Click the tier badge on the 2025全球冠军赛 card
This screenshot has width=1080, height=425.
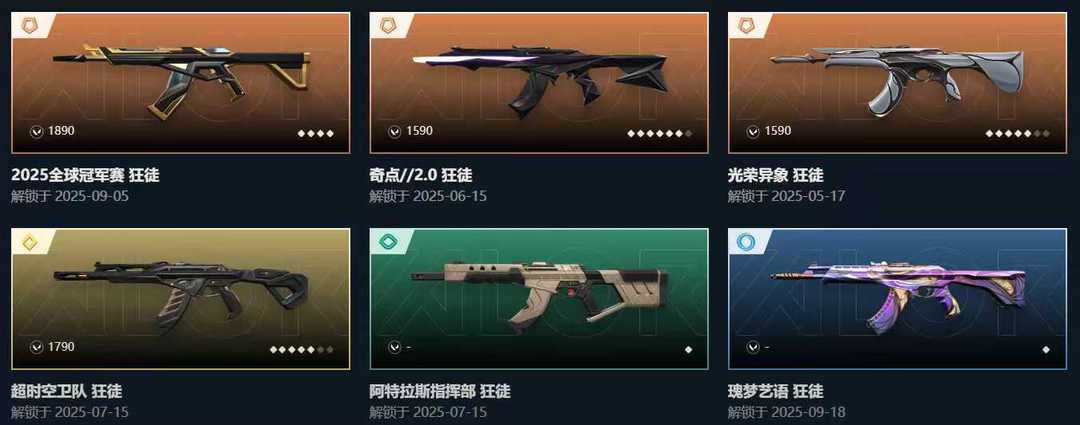[x=28, y=25]
